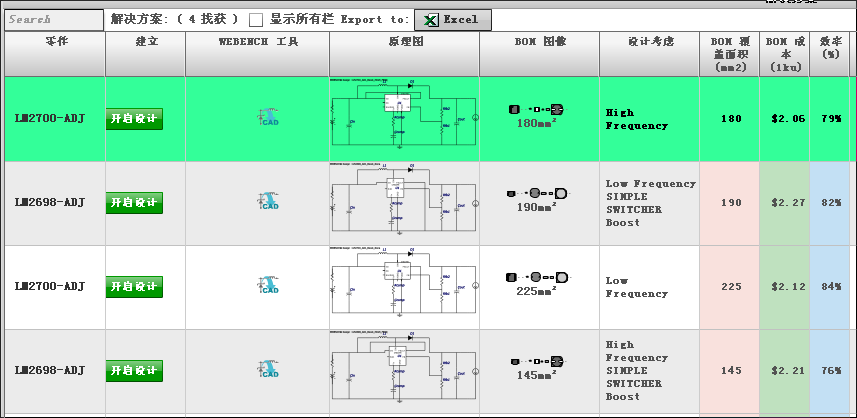Sort by BOM 覆盖面积 (mm2) header
857x418 pixels.
[x=729, y=54]
